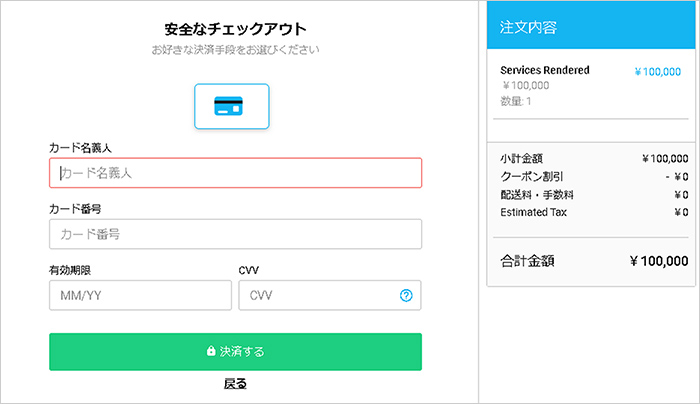Click the 戻る back link
Screen dimensions: 700x404
(235, 383)
